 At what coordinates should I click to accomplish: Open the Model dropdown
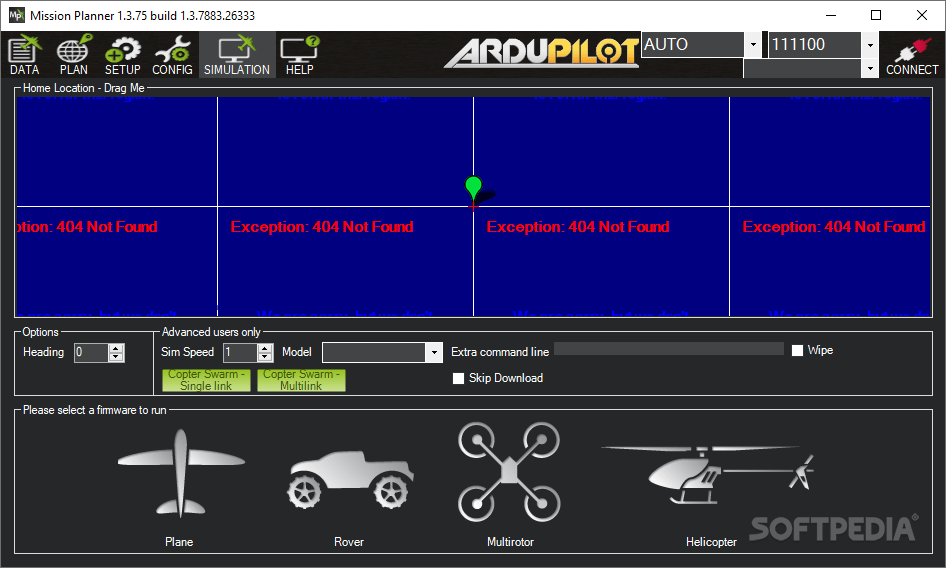pos(434,353)
